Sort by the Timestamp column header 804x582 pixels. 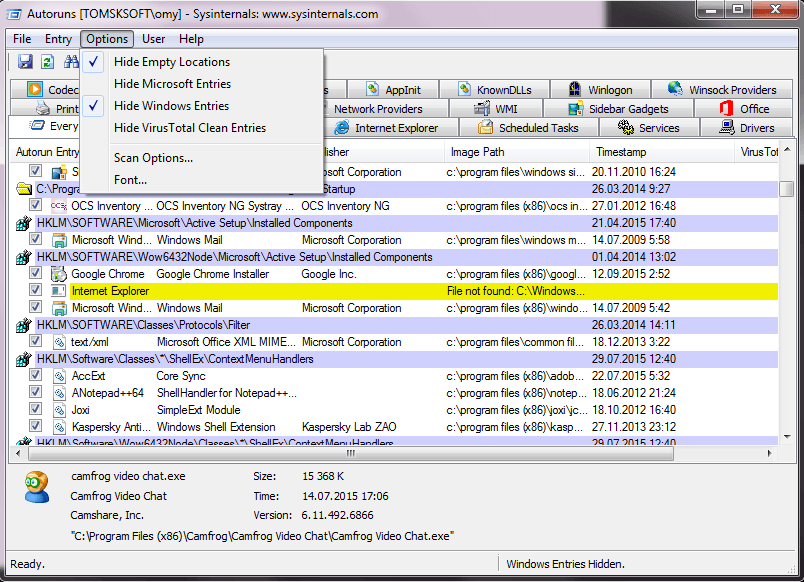point(662,152)
